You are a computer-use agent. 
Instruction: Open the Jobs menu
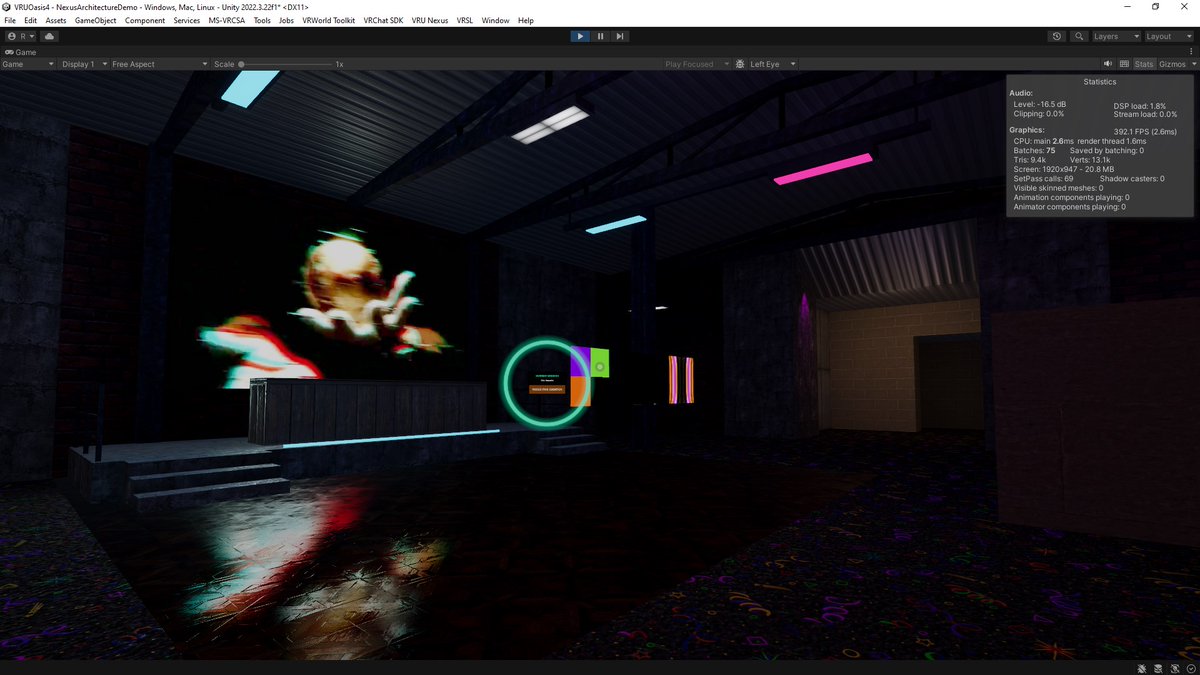[x=286, y=20]
